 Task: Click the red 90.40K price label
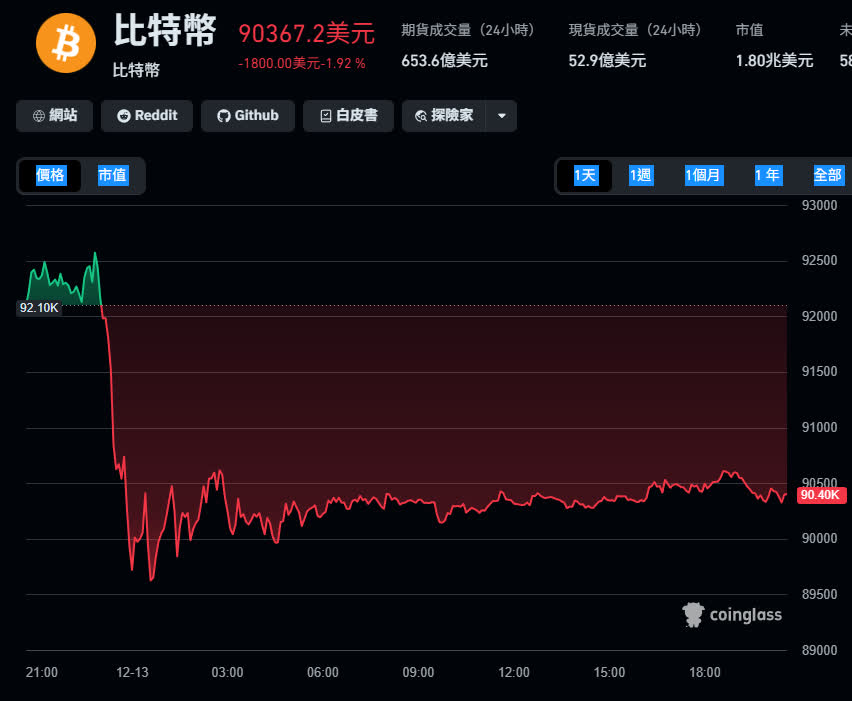(819, 495)
